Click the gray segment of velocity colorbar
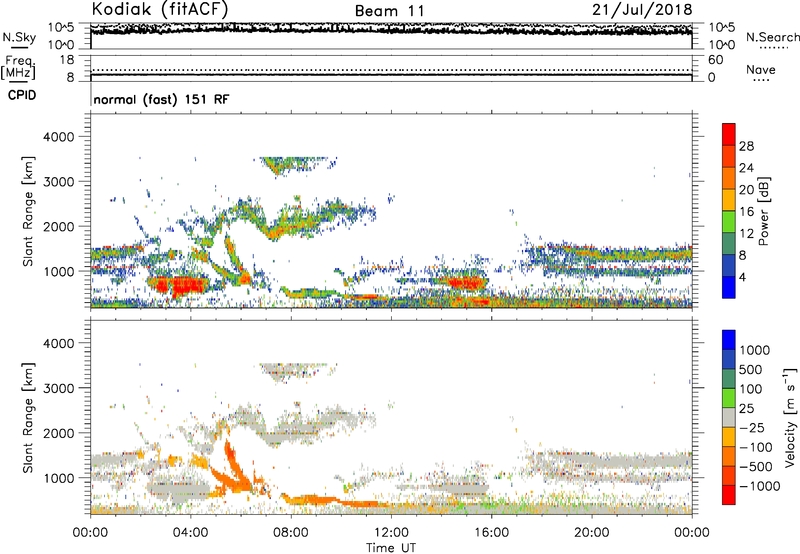 coord(729,418)
